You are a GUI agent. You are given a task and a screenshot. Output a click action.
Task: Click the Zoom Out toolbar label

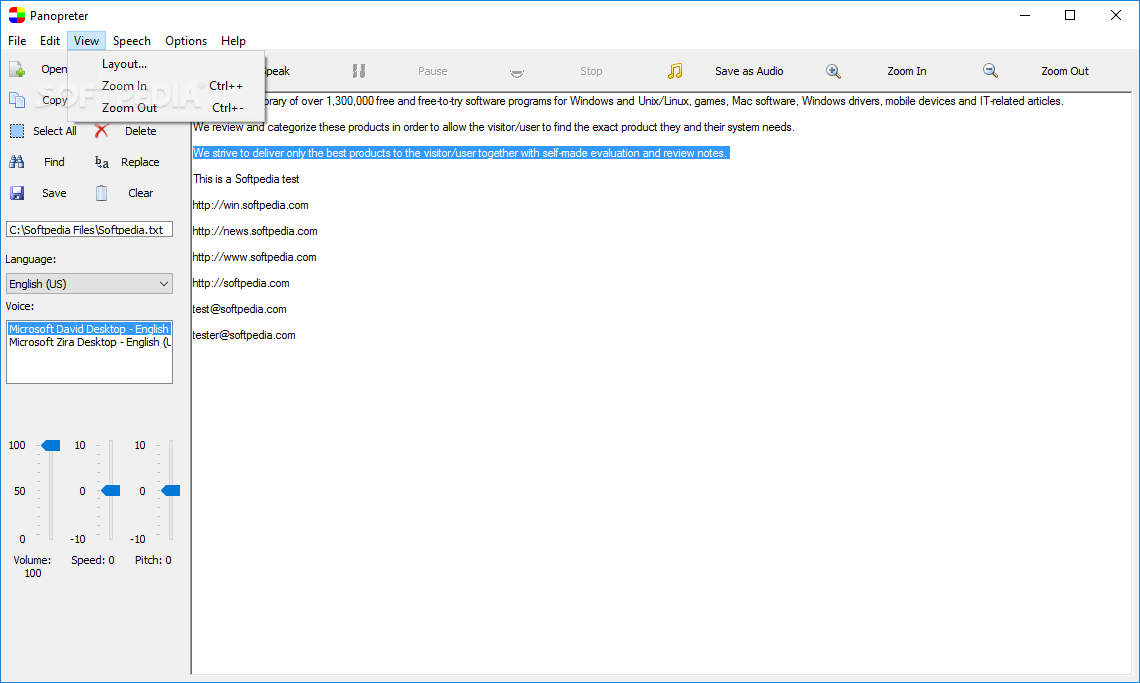tap(1064, 71)
